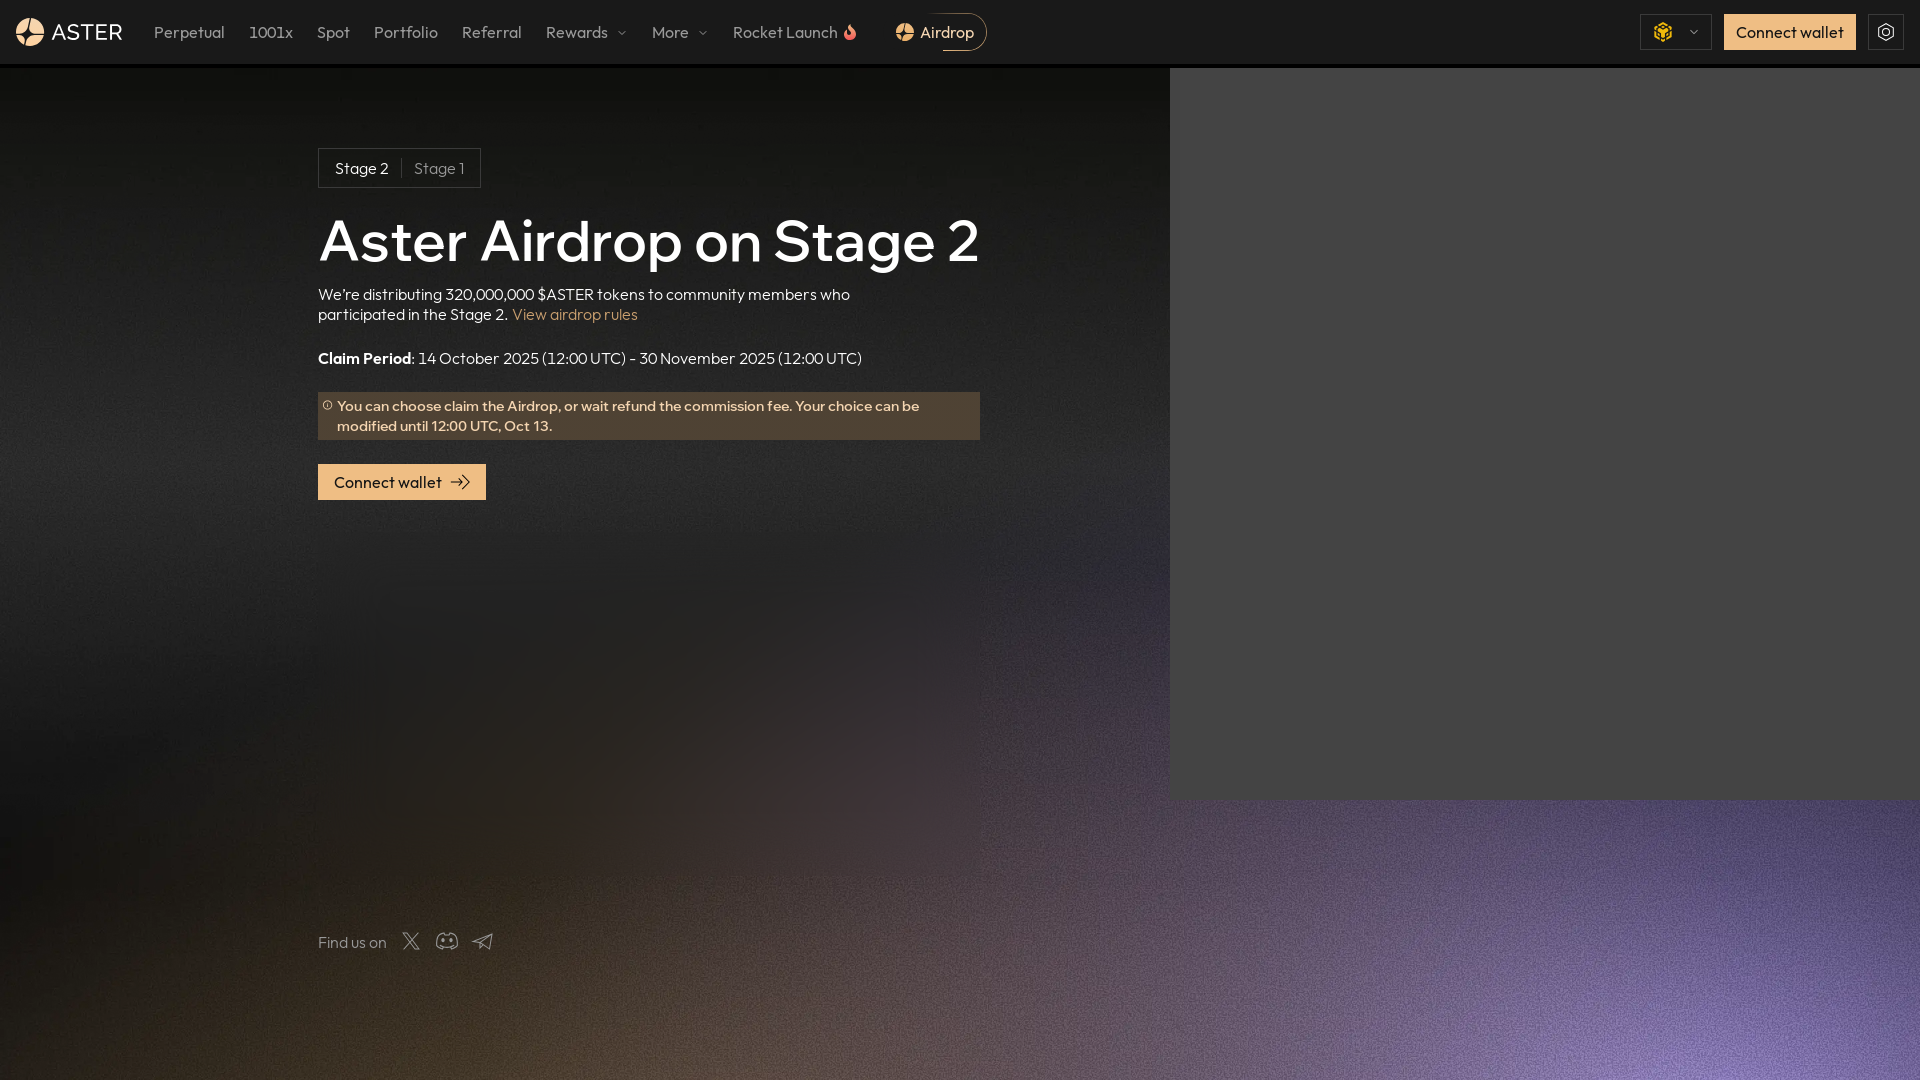Open the BNB chain network selector
The image size is (1920, 1080).
point(1676,32)
